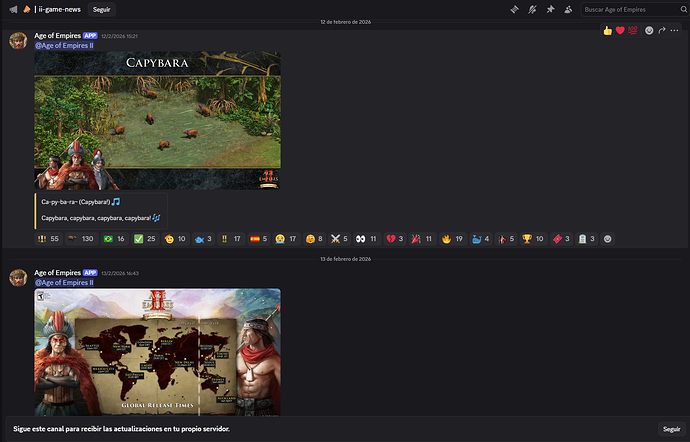Forward the Capybara message using arrow icon
This screenshot has width=690, height=442.
pyautogui.click(x=662, y=30)
